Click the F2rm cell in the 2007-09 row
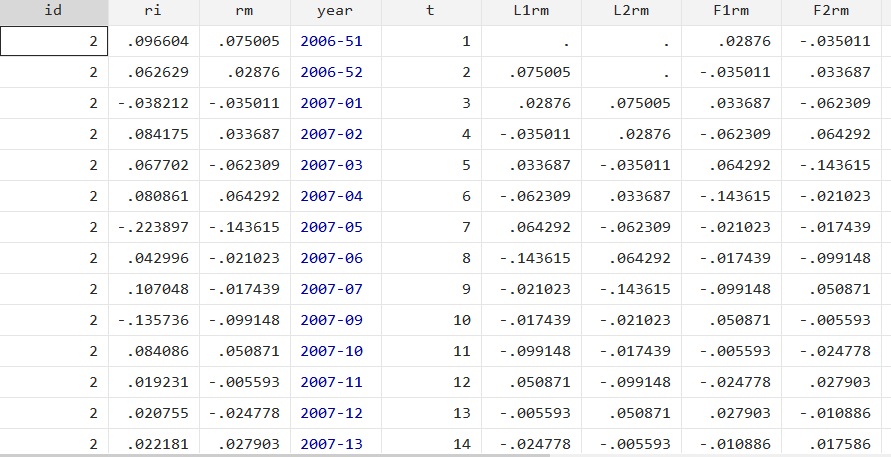The width and height of the screenshot is (891, 457). coord(831,320)
